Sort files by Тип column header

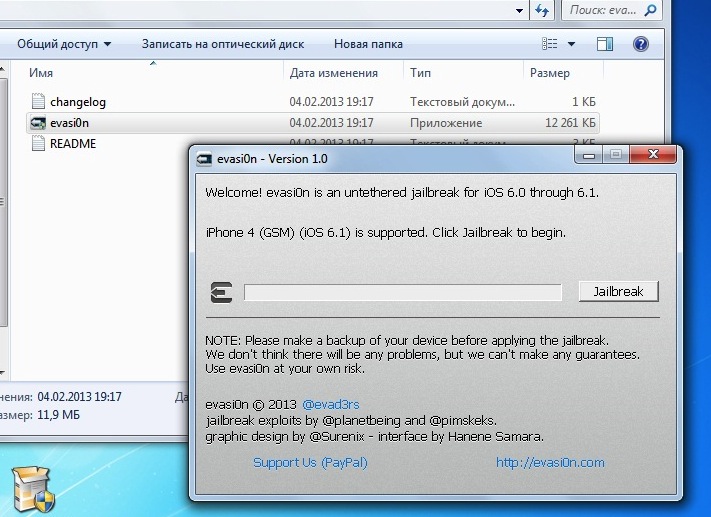420,73
